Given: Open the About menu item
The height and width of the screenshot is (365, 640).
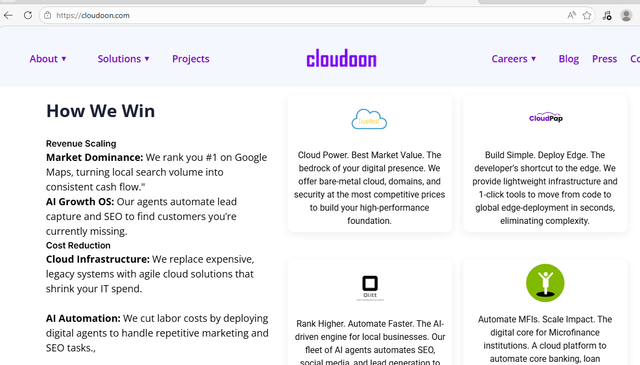Looking at the screenshot, I should tap(44, 59).
